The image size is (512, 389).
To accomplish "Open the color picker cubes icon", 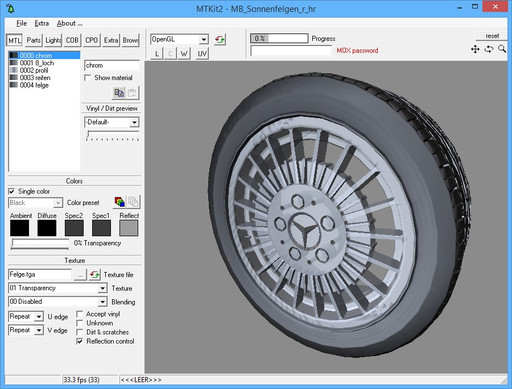I will coord(120,202).
